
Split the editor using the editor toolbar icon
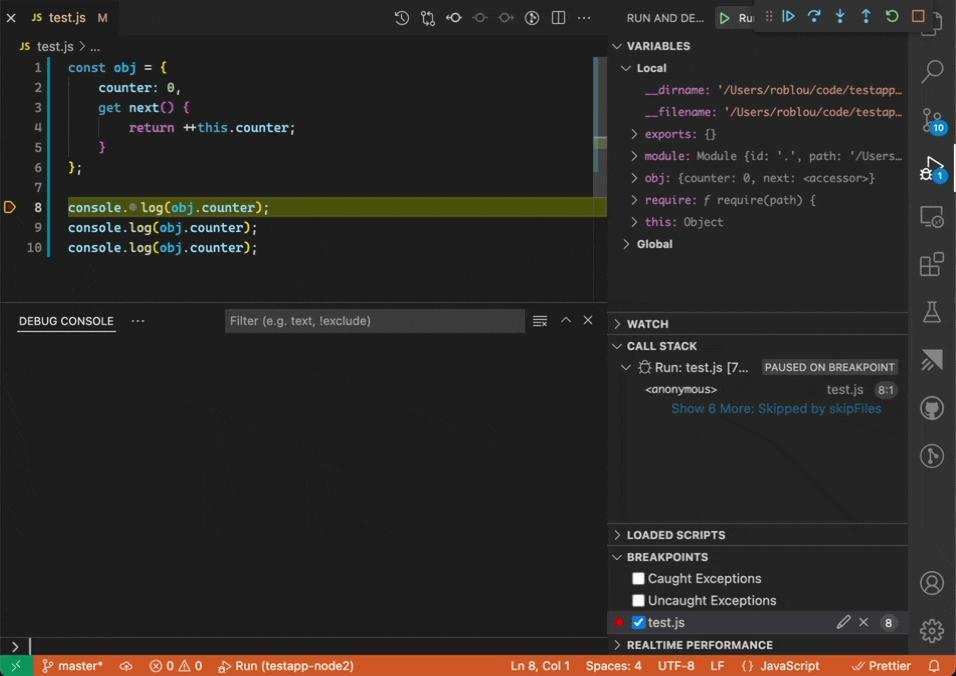click(558, 17)
